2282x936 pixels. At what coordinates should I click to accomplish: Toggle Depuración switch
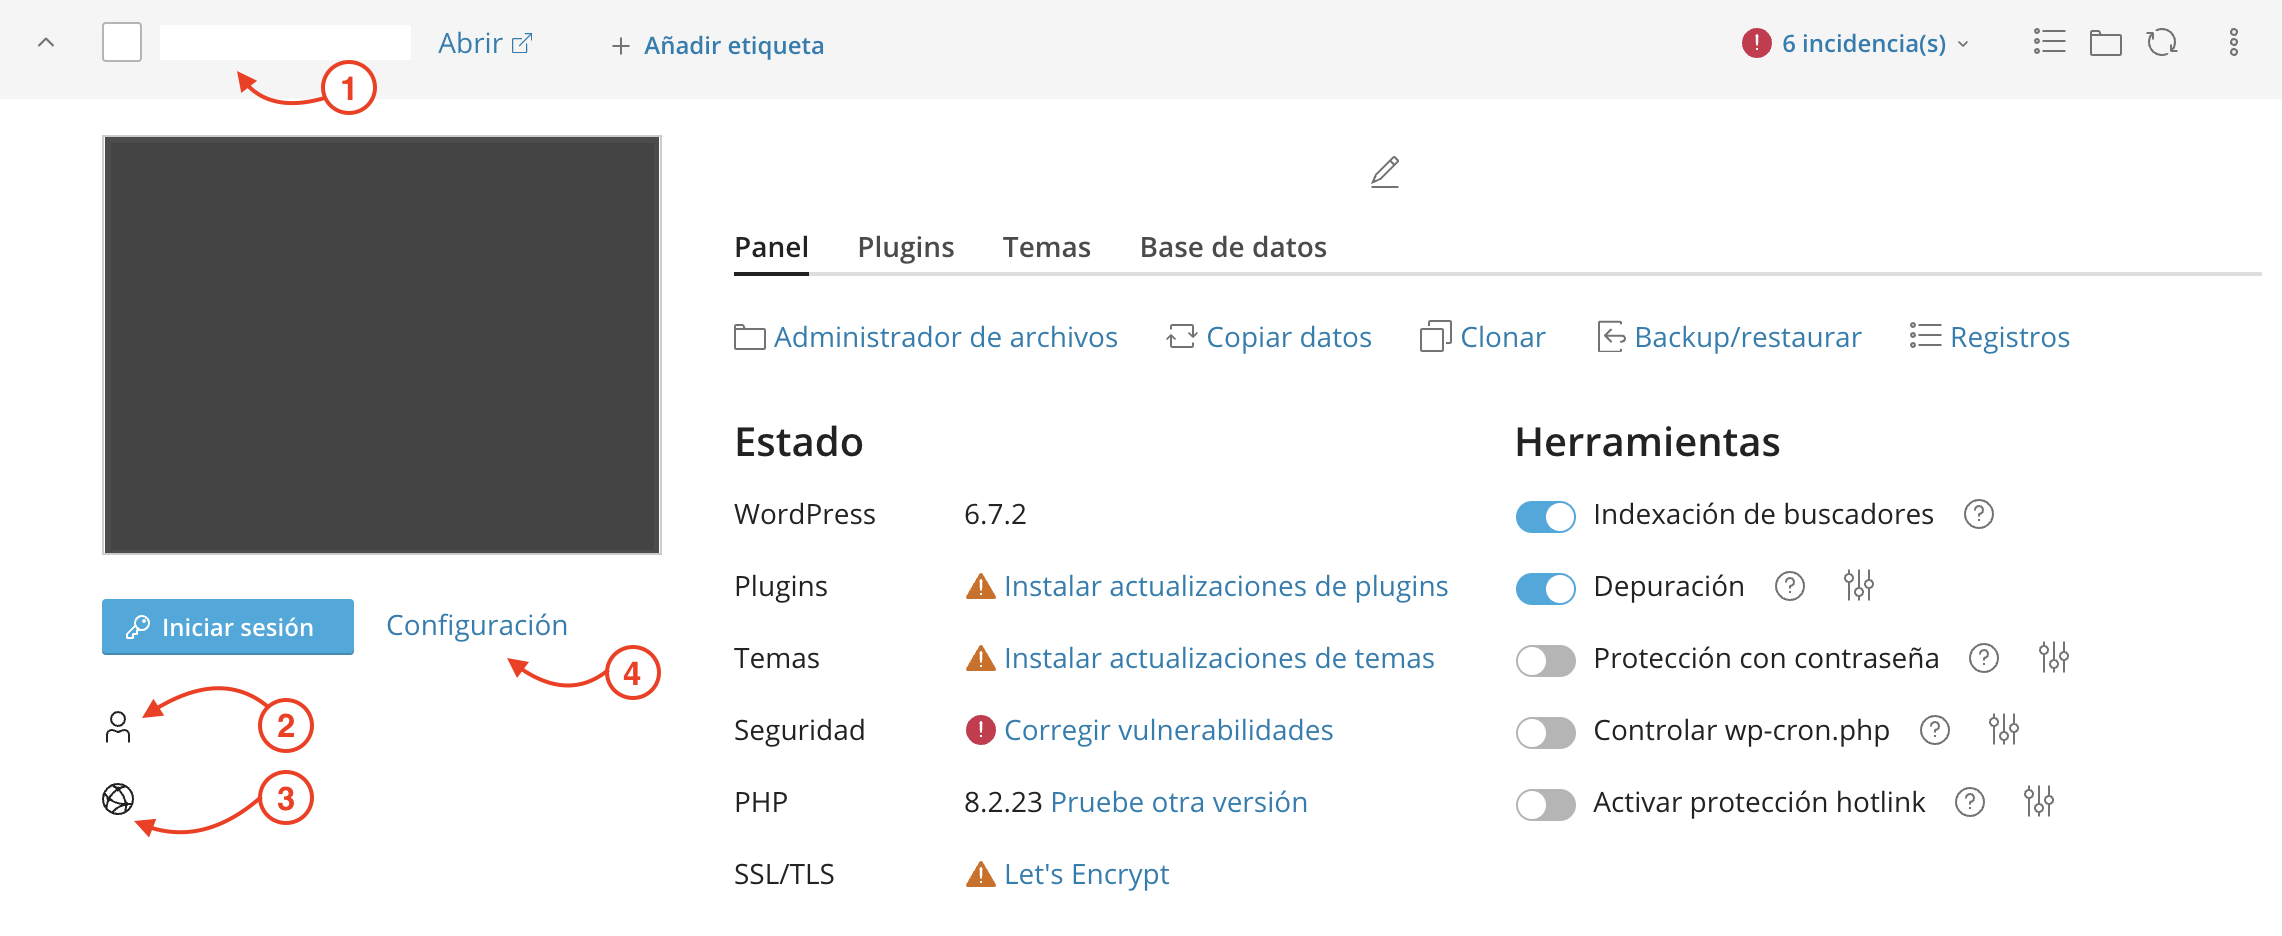1546,588
